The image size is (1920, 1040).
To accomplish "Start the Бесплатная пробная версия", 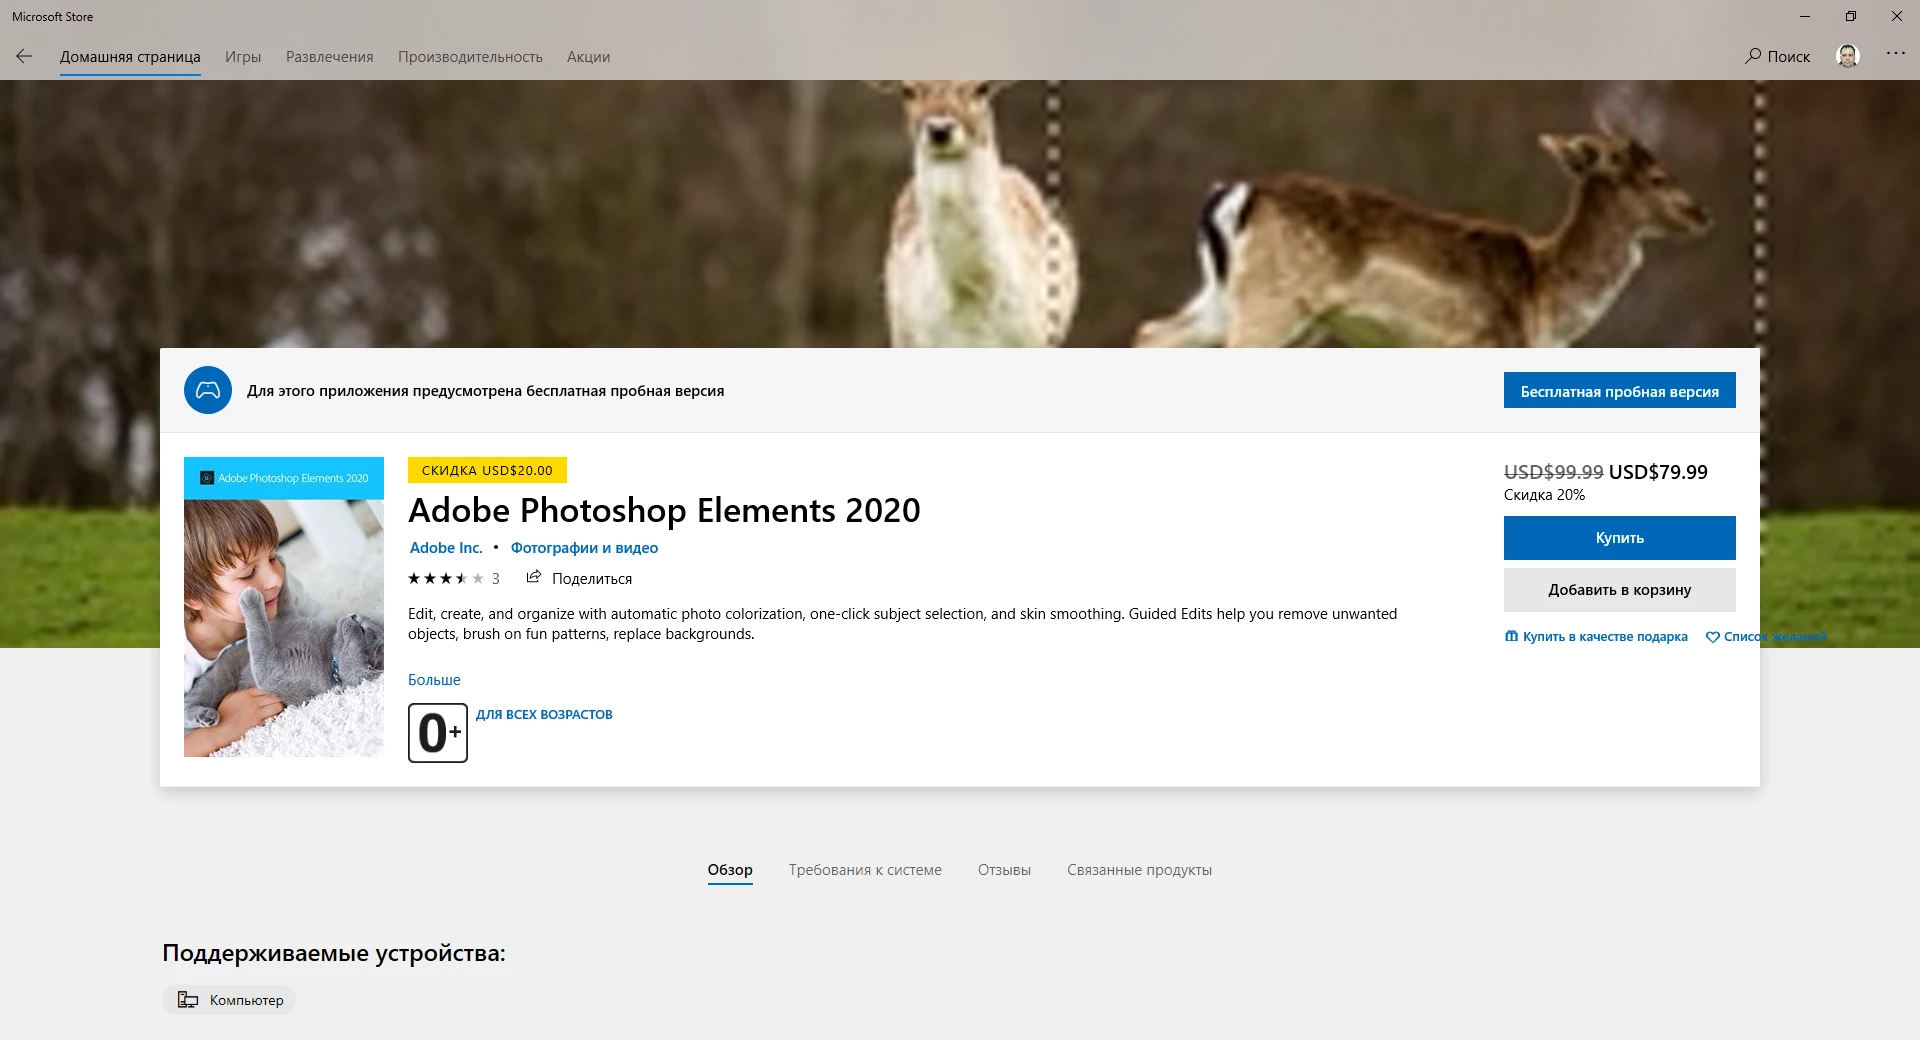I will (1619, 391).
